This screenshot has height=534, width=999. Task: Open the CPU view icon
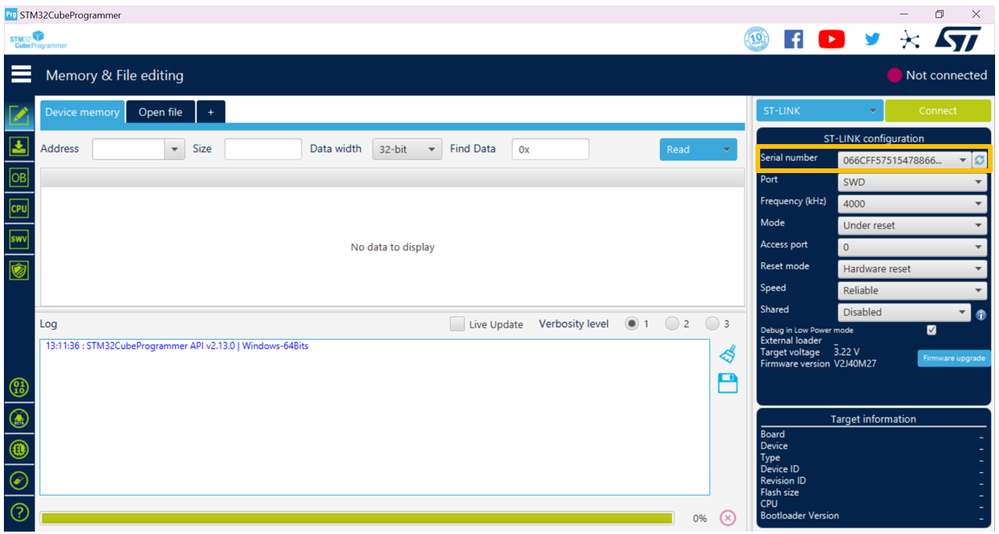[19, 208]
